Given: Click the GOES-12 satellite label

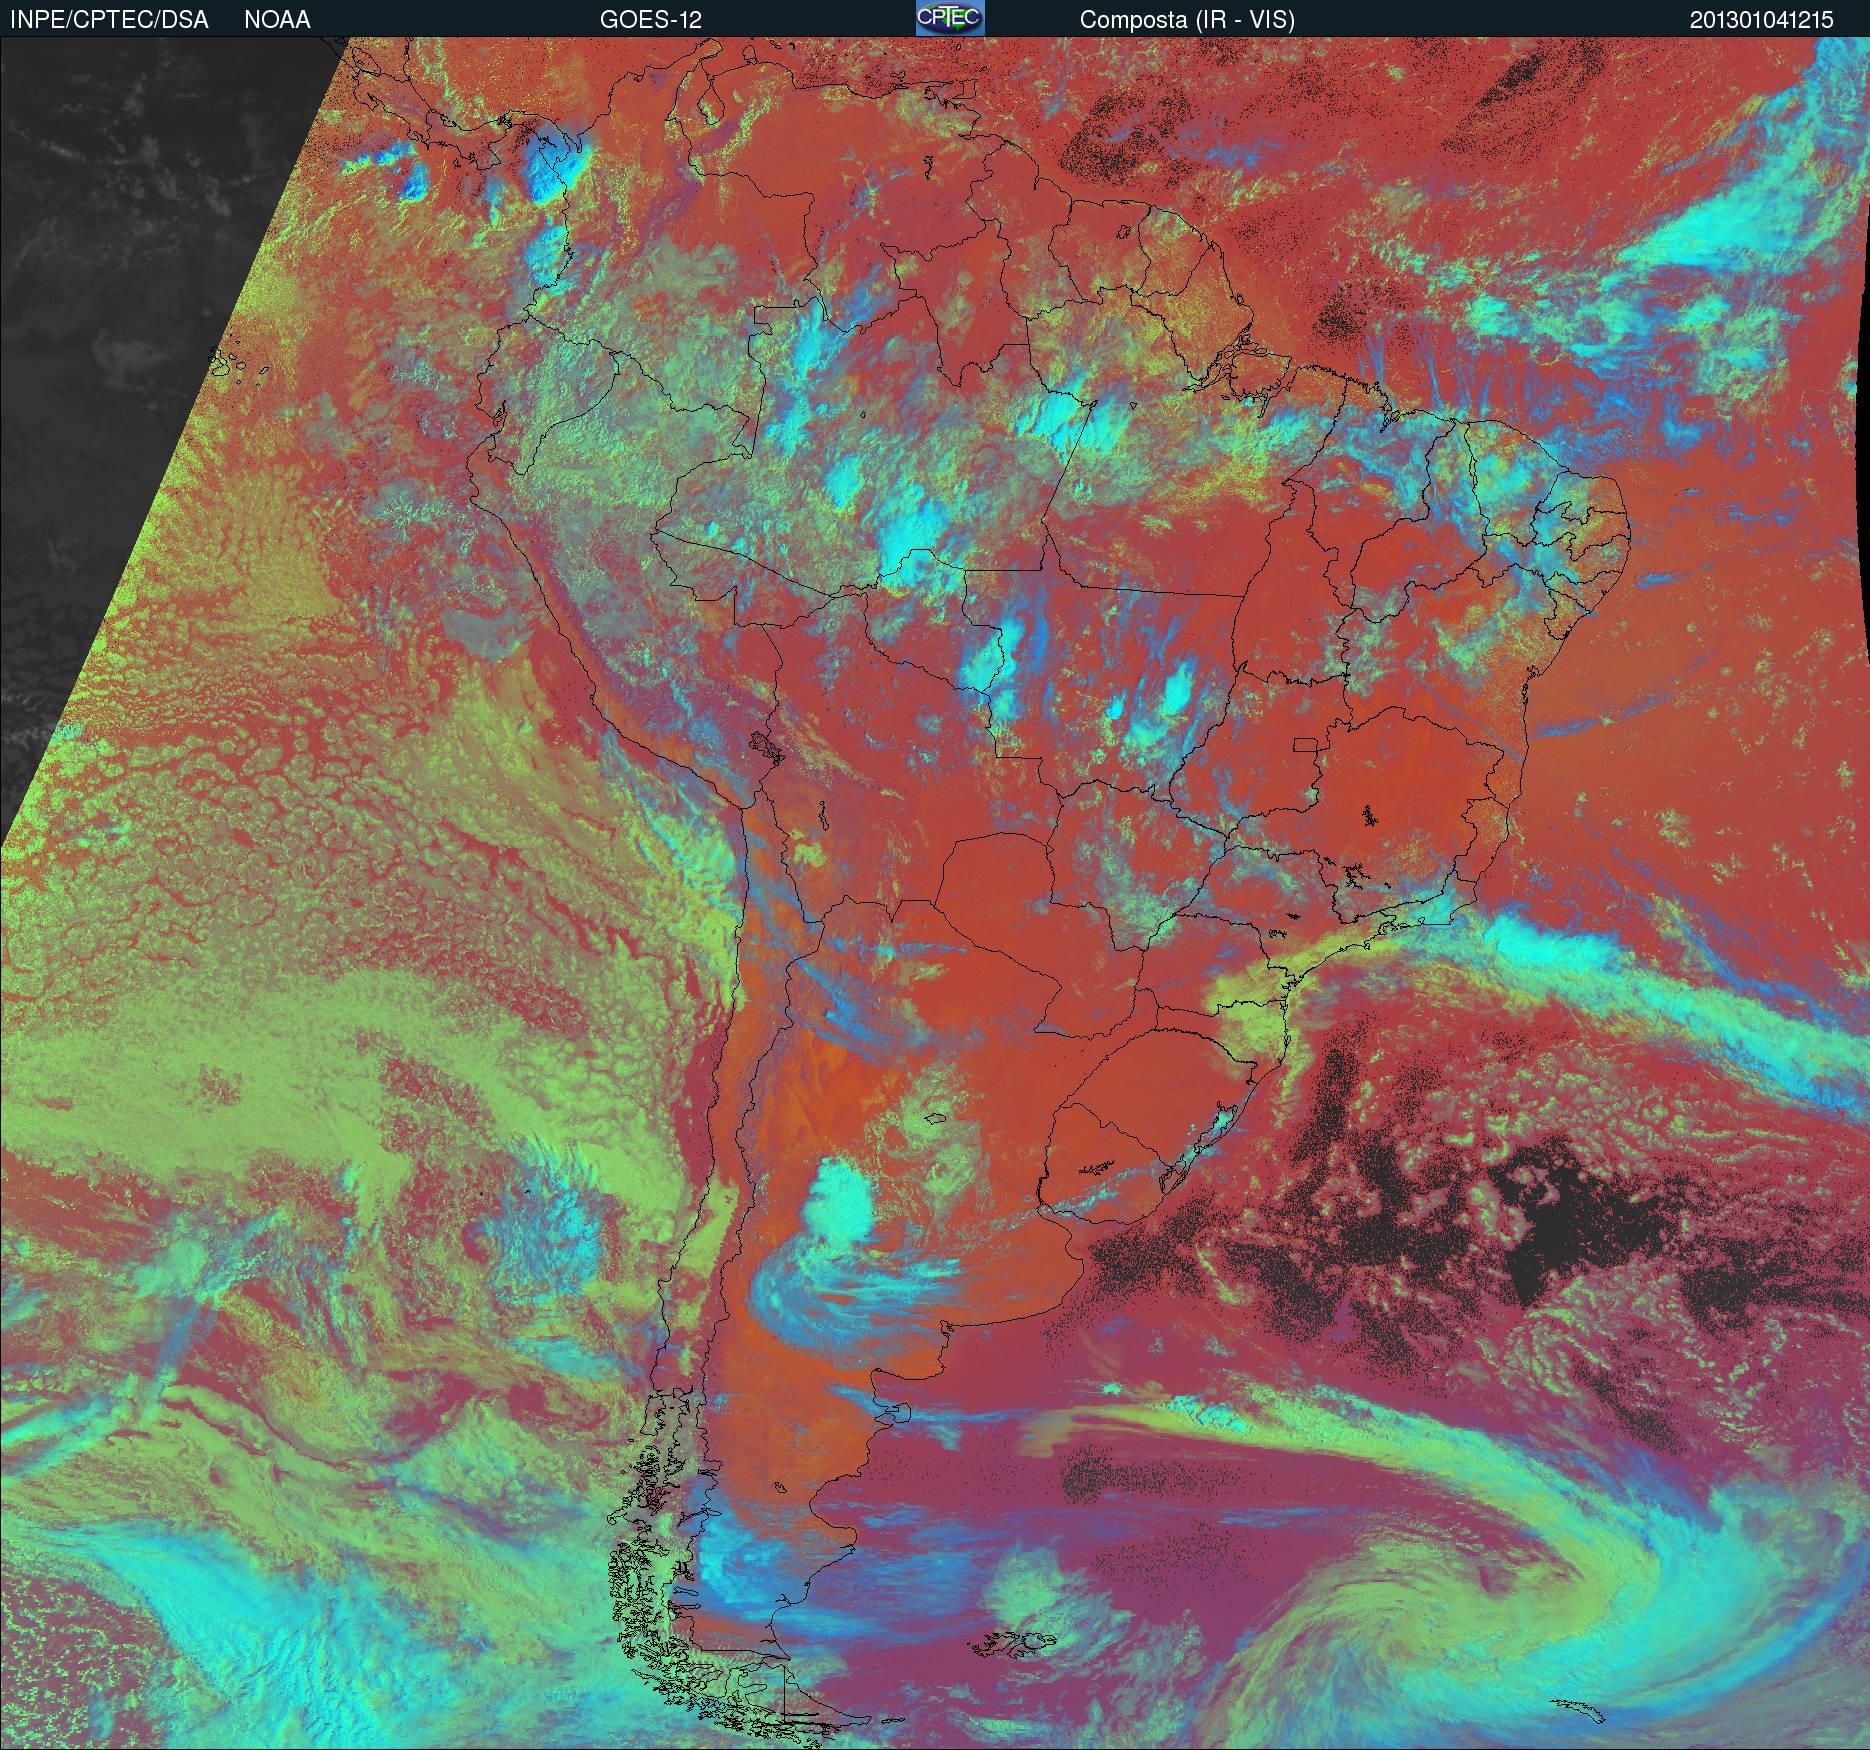Looking at the screenshot, I should point(651,20).
